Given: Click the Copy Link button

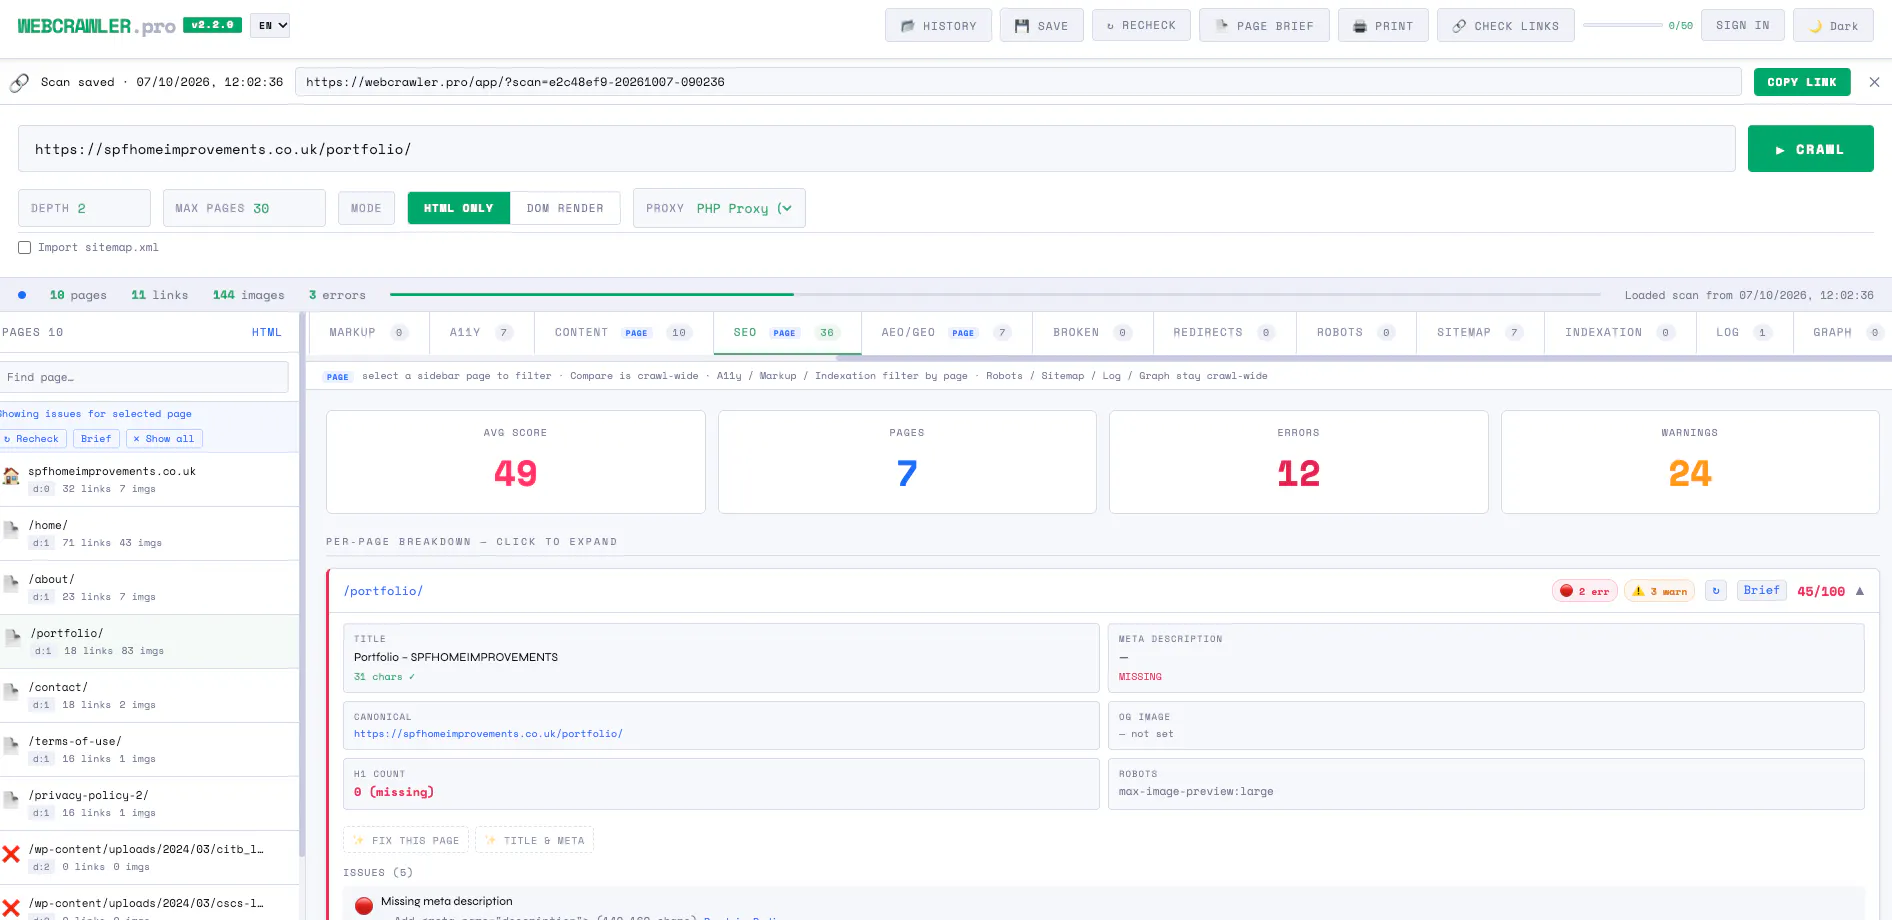Looking at the screenshot, I should [x=1802, y=82].
